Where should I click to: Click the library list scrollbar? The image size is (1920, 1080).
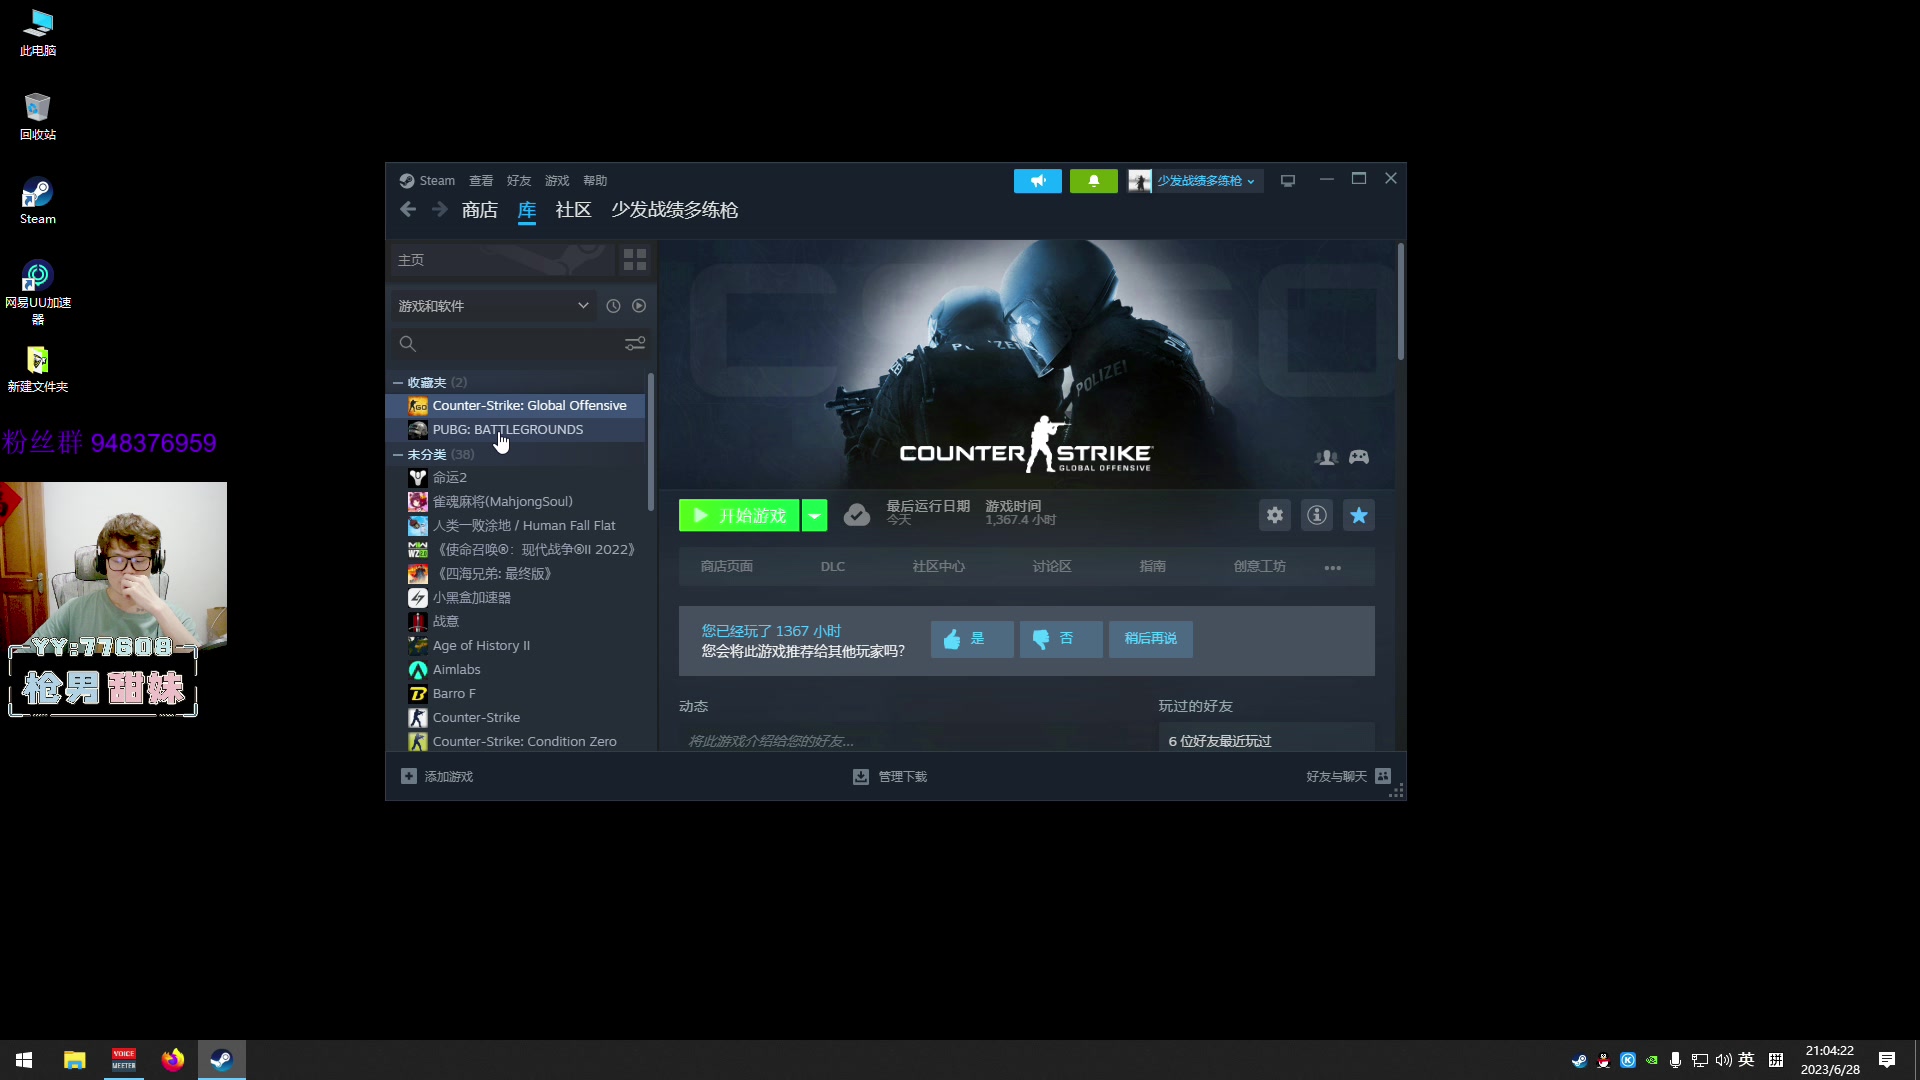651,441
